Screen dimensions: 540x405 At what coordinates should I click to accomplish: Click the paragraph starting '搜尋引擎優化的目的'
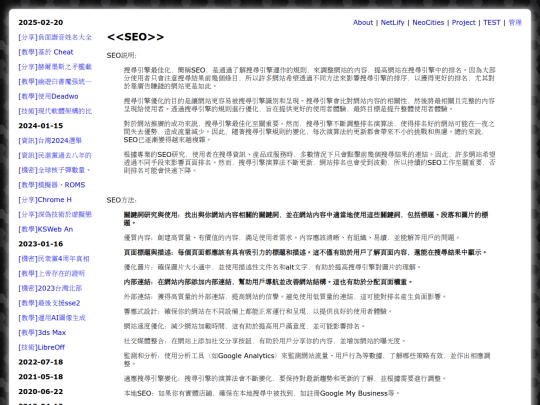tap(310, 105)
